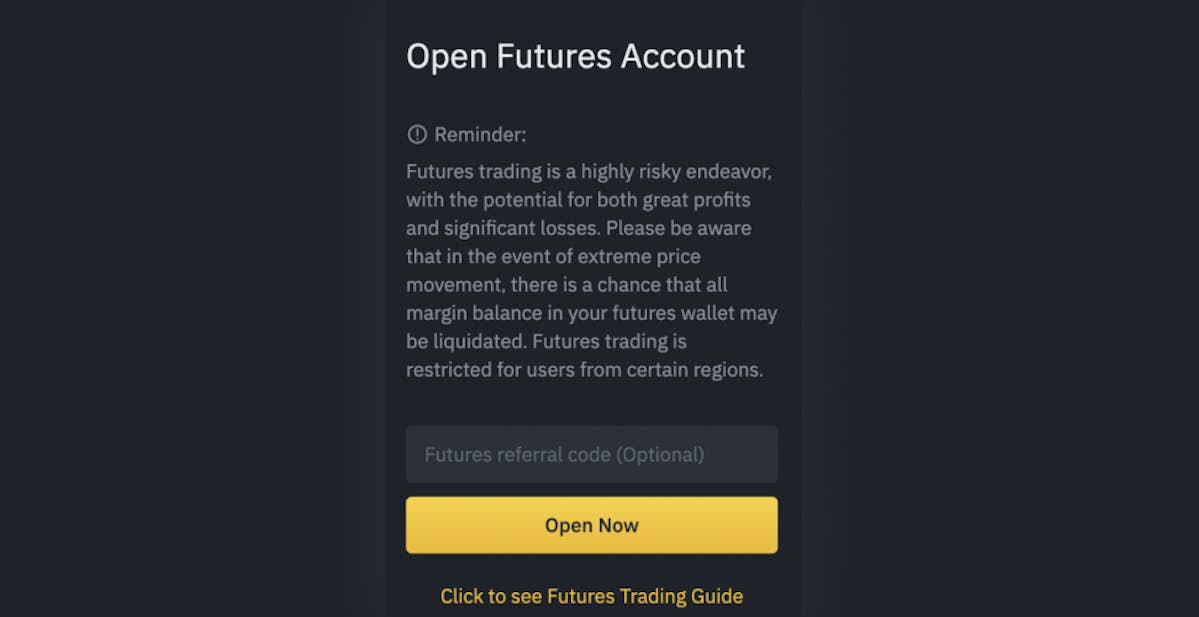Open the Futures Trading Guide link
The image size is (1199, 617).
[x=591, y=596]
